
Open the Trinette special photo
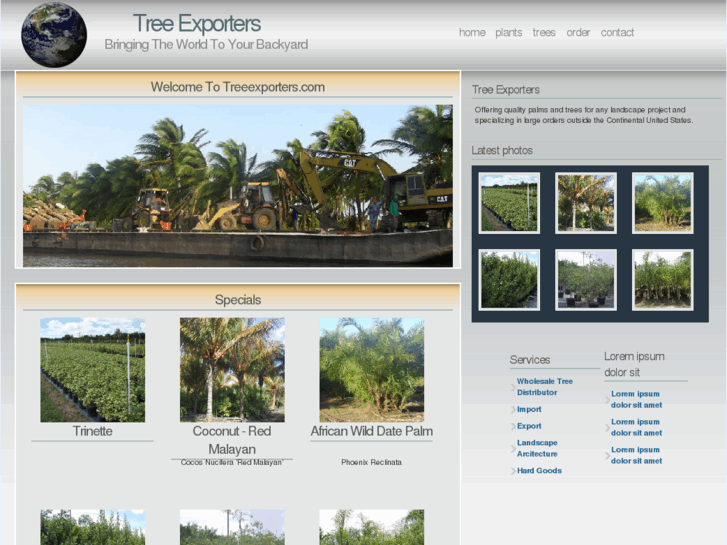(93, 370)
